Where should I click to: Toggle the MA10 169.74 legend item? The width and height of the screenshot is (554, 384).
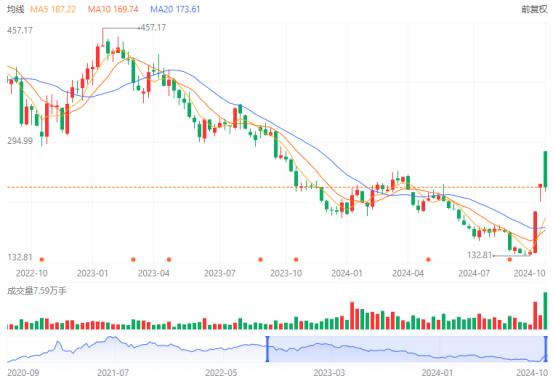pyautogui.click(x=113, y=9)
